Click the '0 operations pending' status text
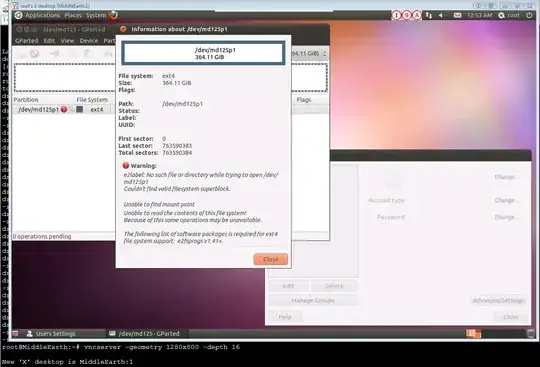This screenshot has height=367, width=540. click(x=42, y=237)
